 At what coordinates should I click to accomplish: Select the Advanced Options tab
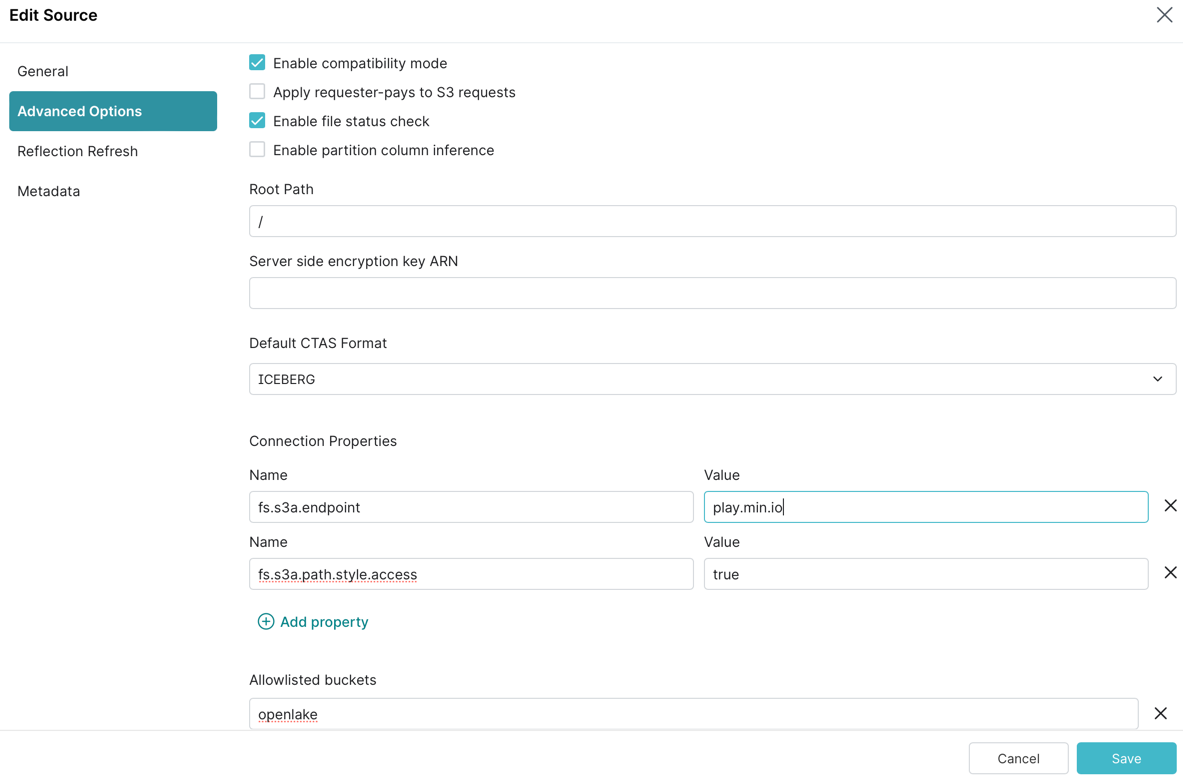[x=112, y=111]
